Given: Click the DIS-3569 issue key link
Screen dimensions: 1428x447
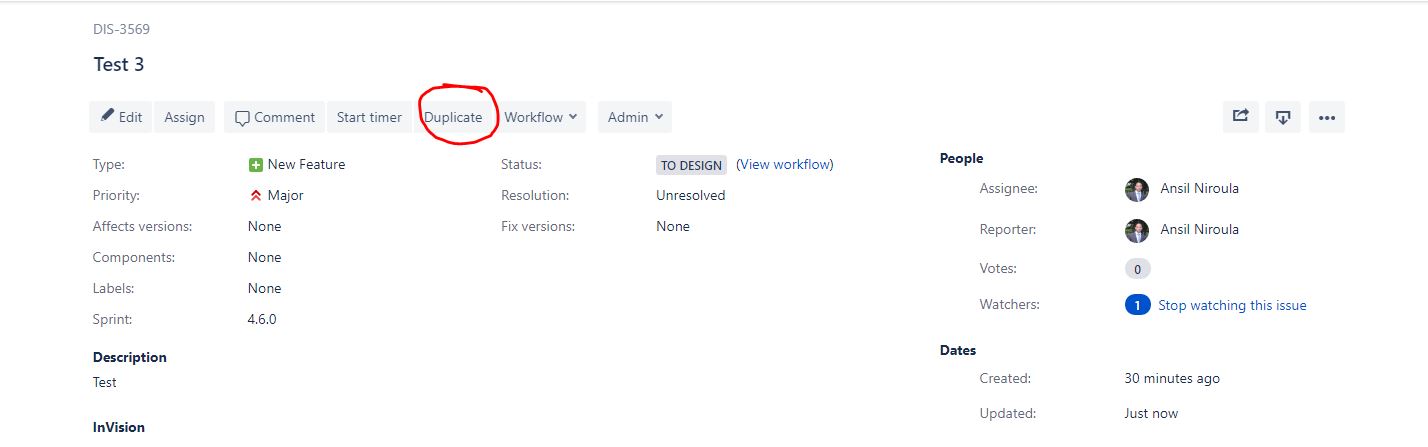Looking at the screenshot, I should [x=122, y=29].
